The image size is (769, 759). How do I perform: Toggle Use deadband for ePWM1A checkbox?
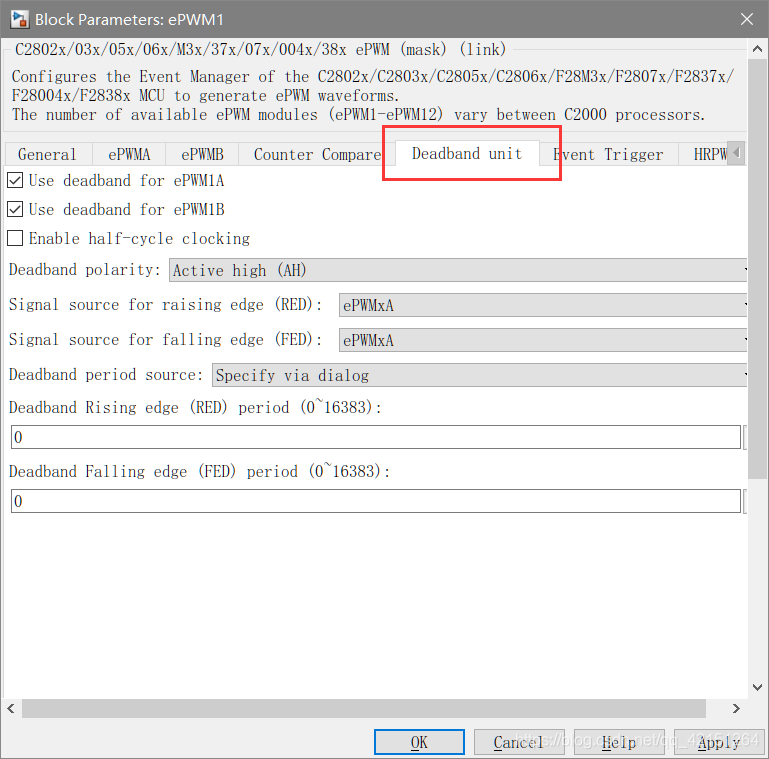15,180
